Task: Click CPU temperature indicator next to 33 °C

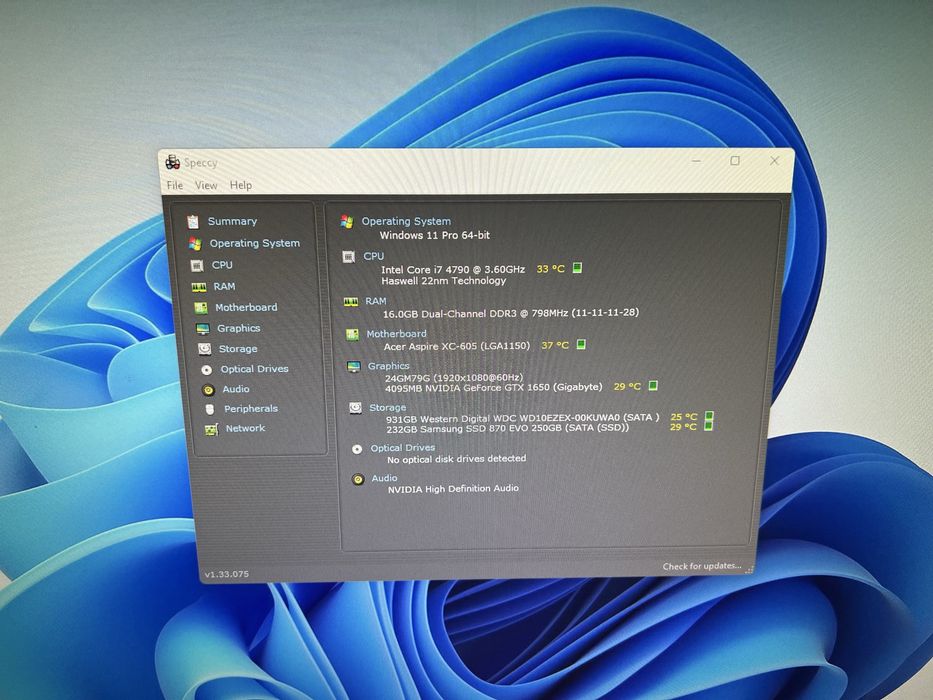Action: [577, 268]
